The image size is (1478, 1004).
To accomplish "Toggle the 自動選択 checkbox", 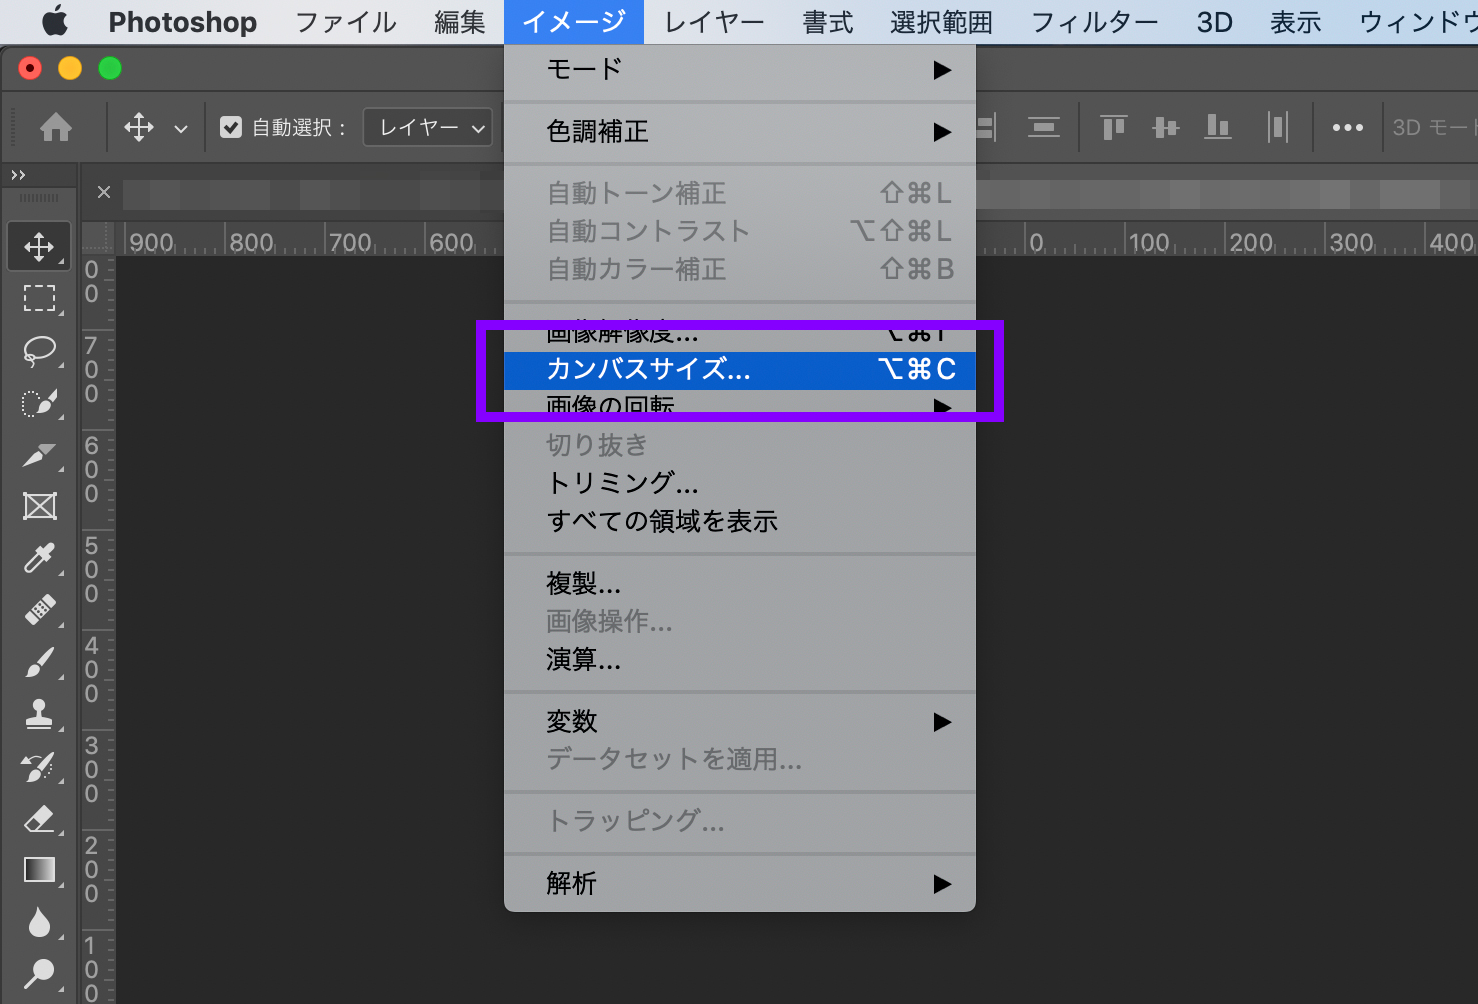I will click(x=231, y=127).
